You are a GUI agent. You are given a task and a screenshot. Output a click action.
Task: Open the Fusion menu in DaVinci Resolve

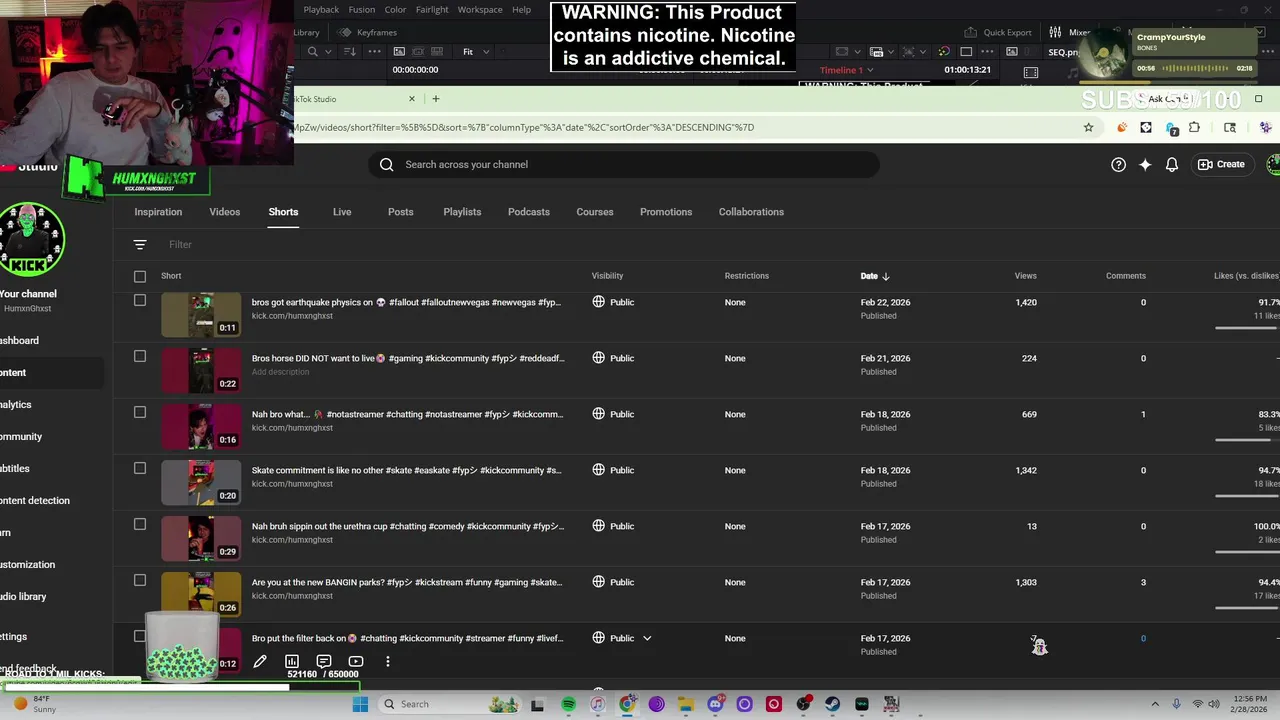362,10
